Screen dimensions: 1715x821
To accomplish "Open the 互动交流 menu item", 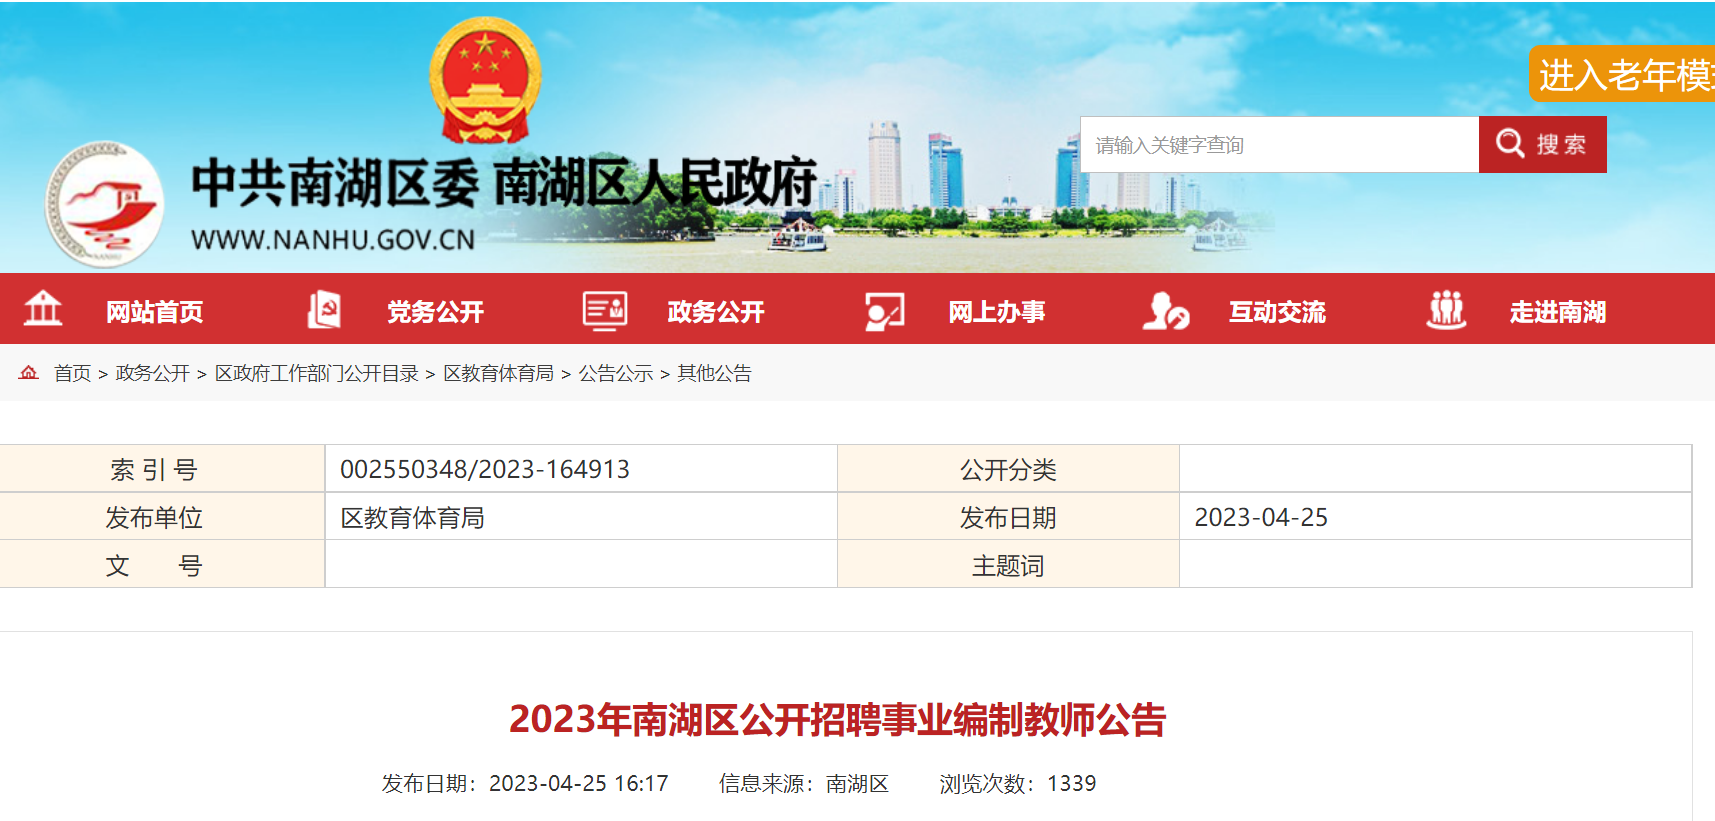I will pyautogui.click(x=1278, y=312).
